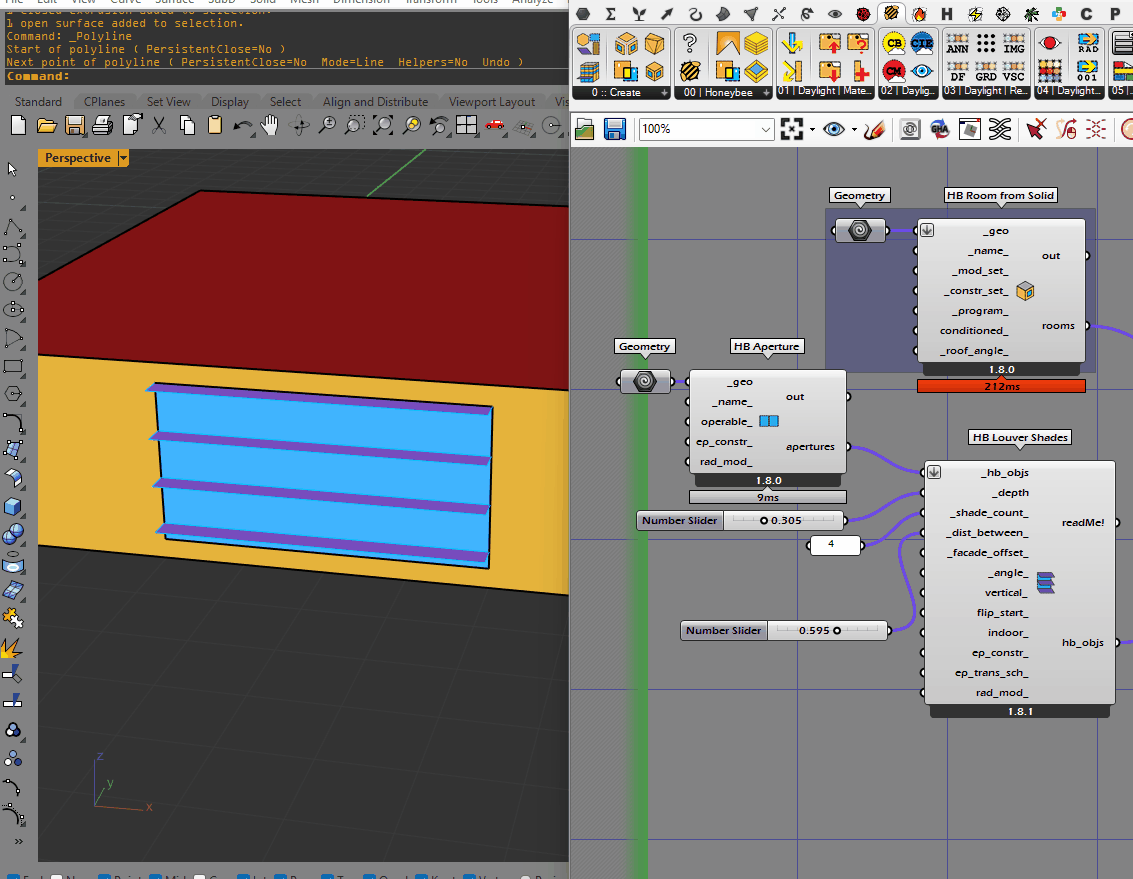This screenshot has height=879, width=1133.
Task: Open the 100% zoom level combo box
Action: [706, 129]
